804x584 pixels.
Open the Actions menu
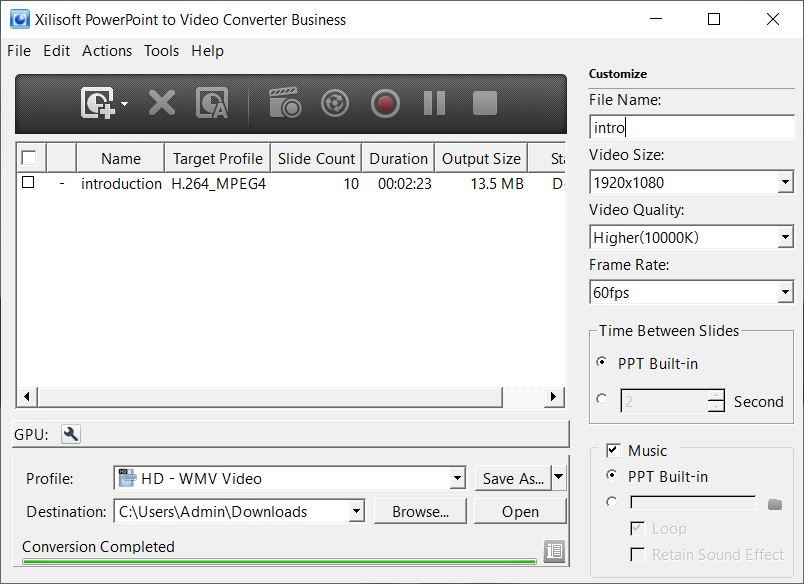107,51
